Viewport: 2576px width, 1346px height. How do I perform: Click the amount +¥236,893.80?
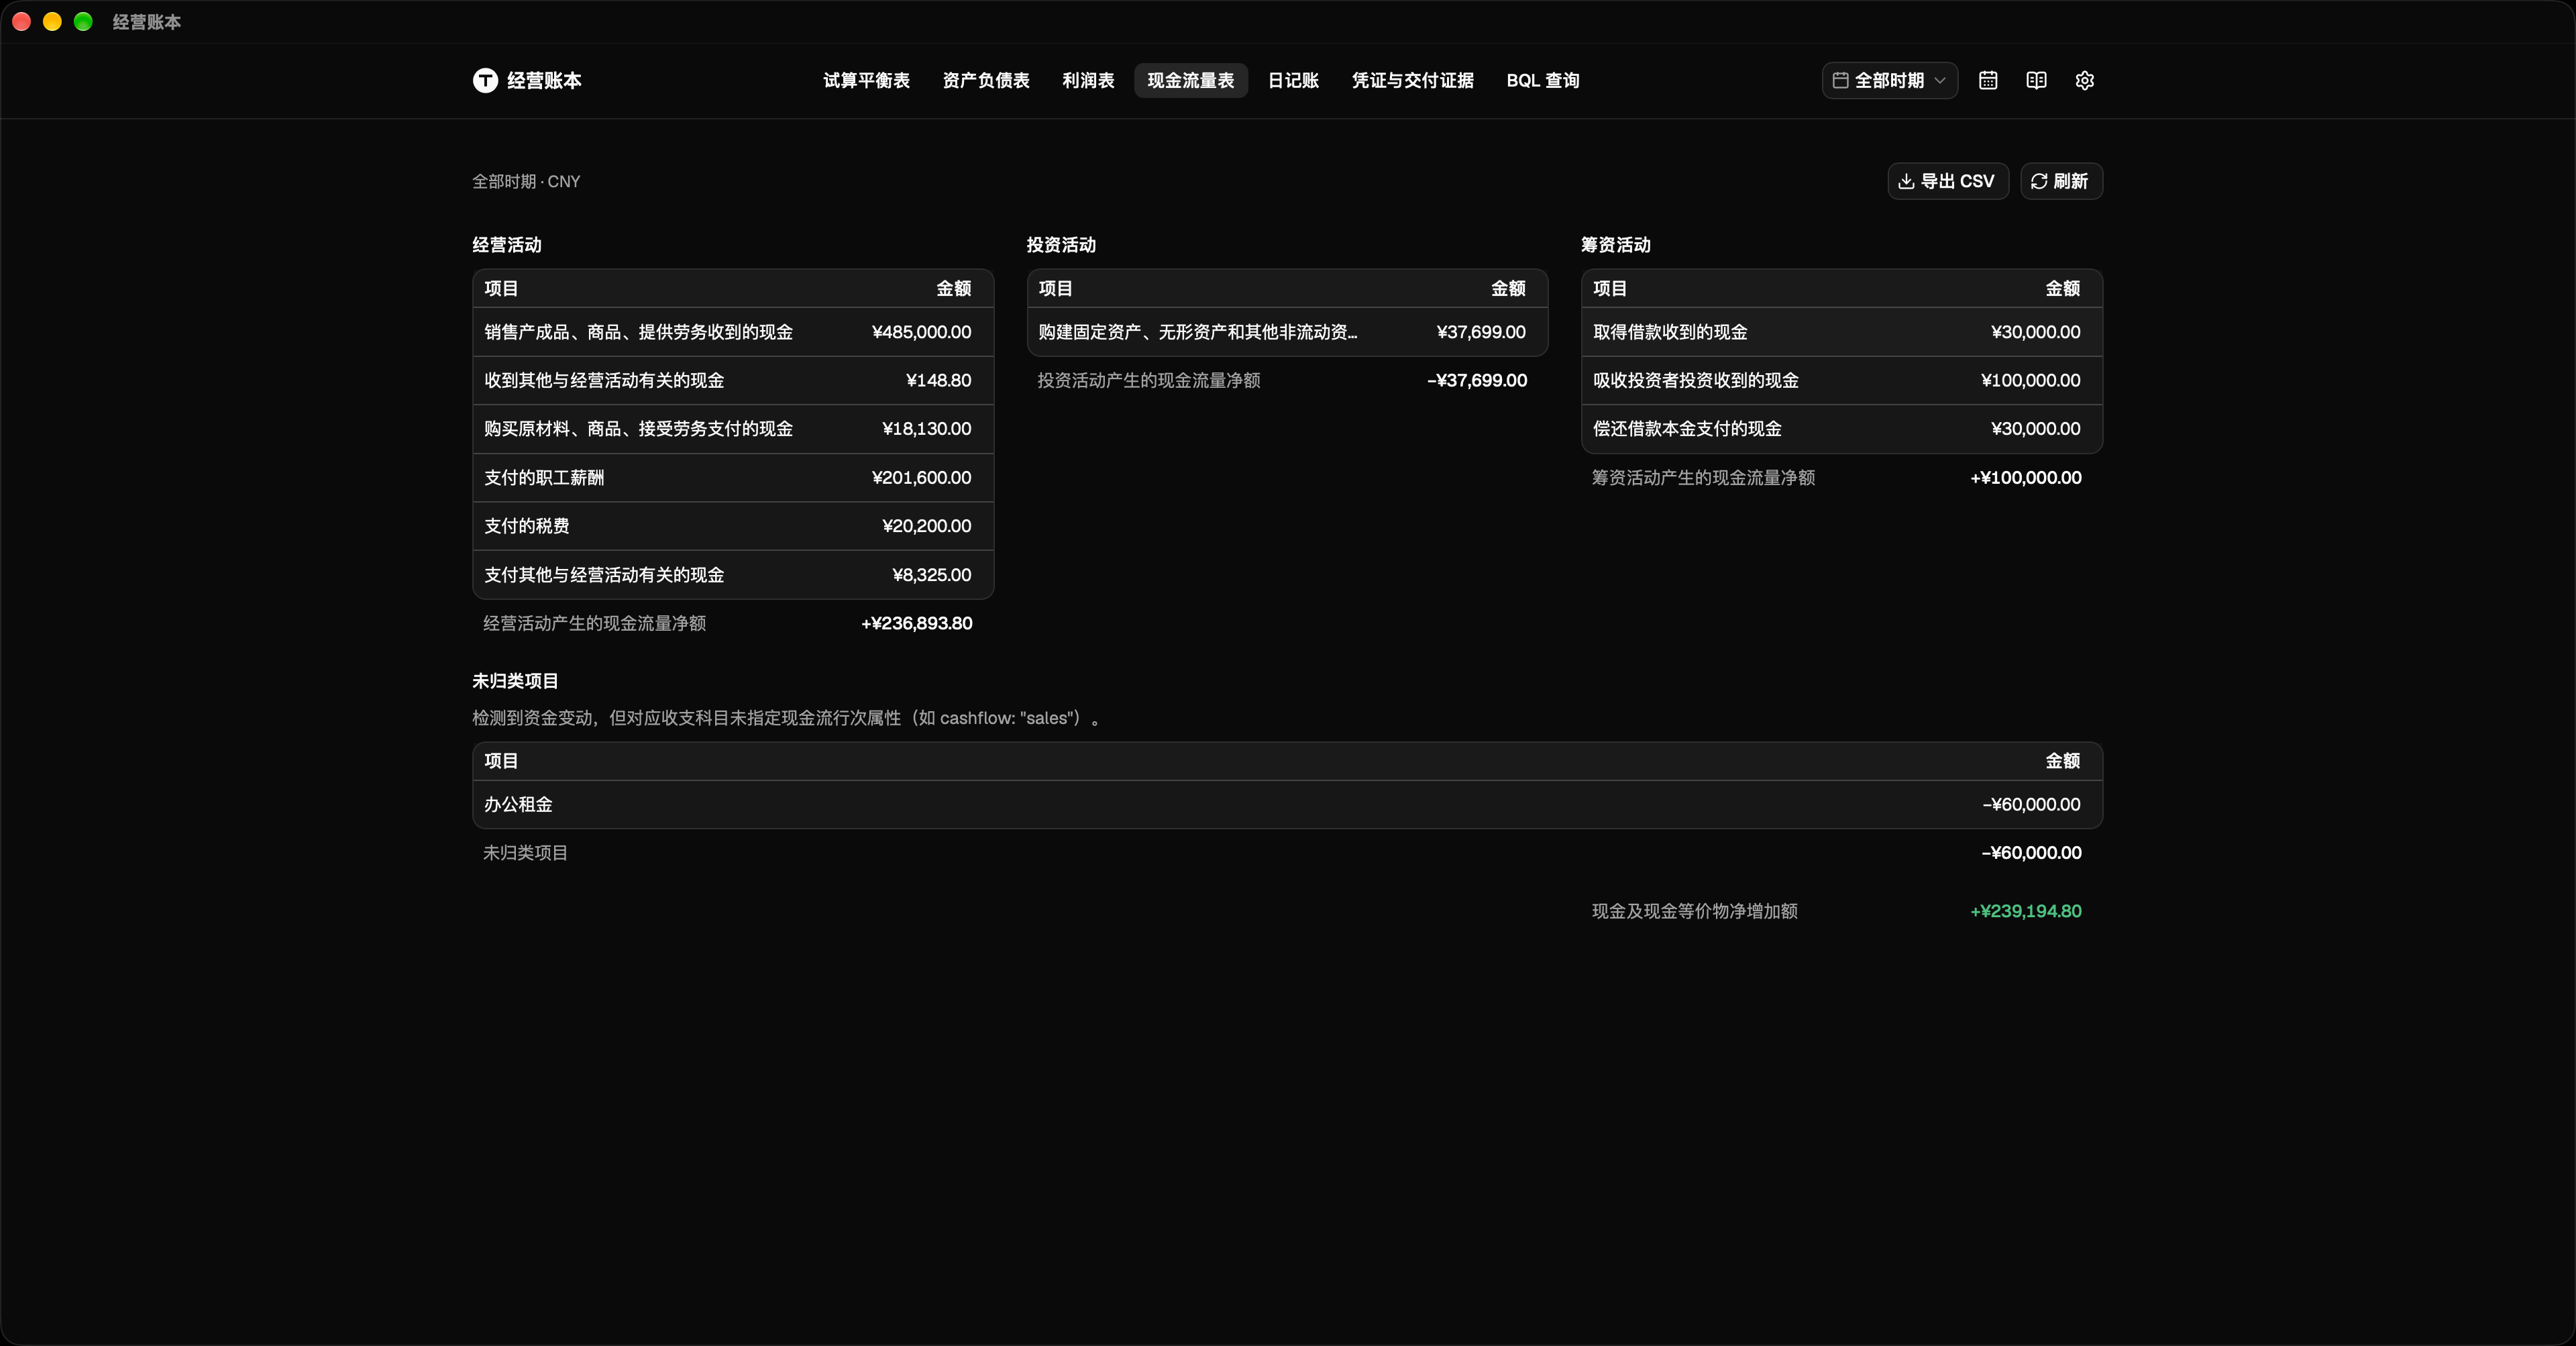click(x=916, y=623)
